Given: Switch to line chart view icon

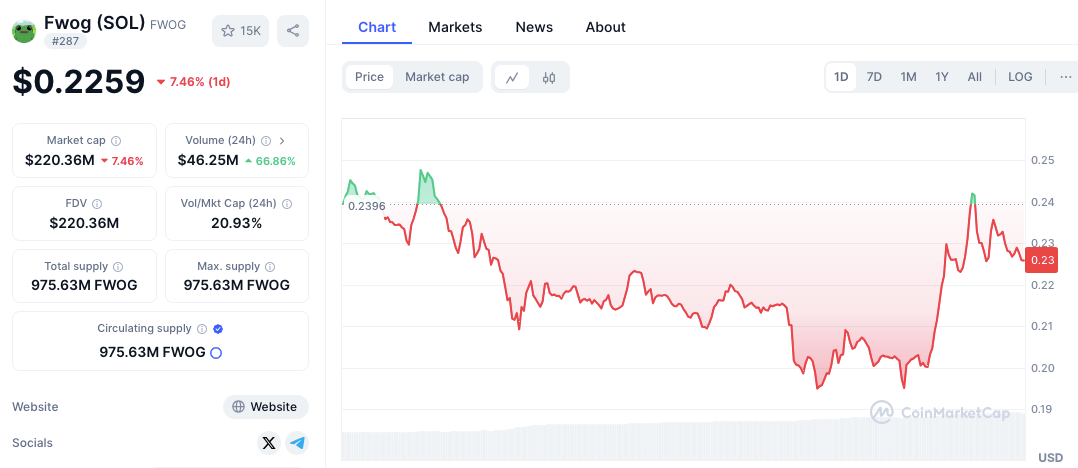Looking at the screenshot, I should tap(512, 77).
